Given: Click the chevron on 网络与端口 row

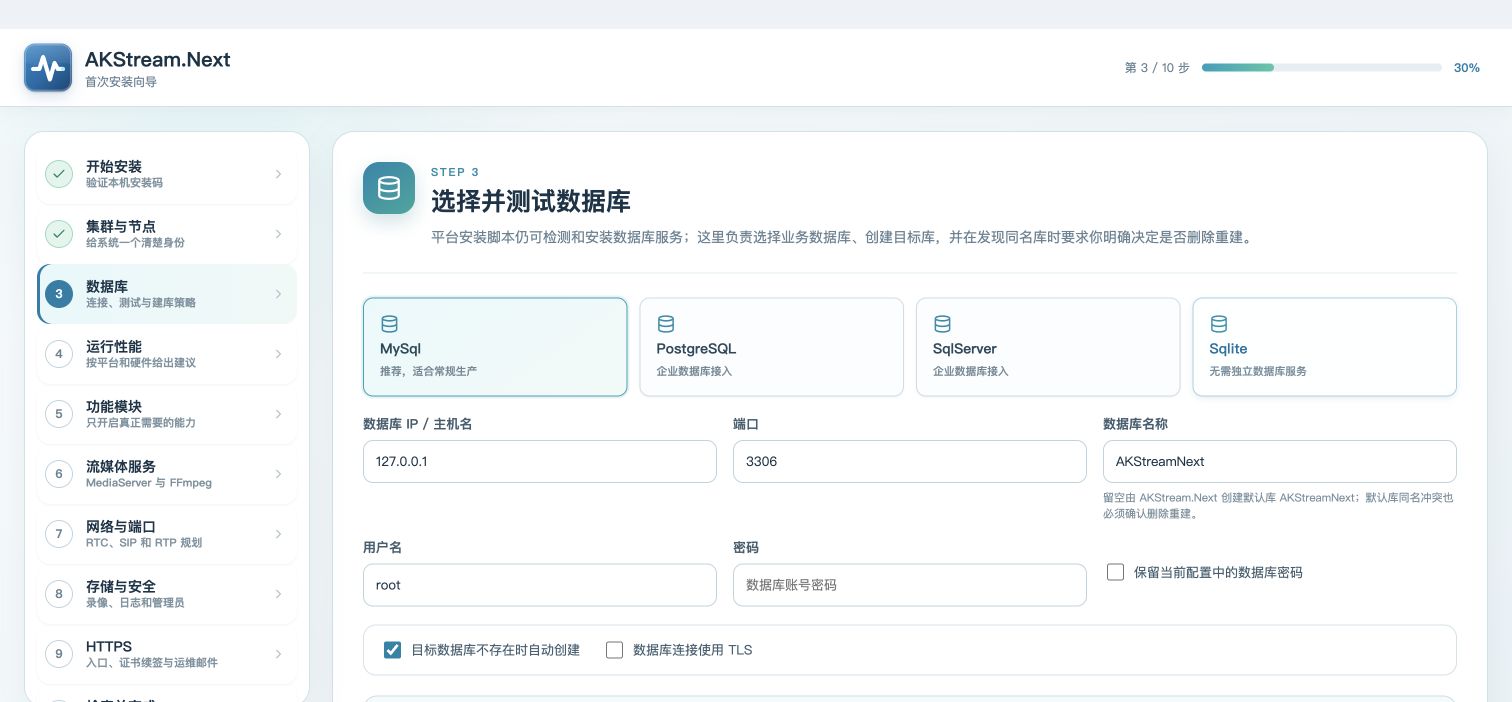Looking at the screenshot, I should [x=278, y=534].
